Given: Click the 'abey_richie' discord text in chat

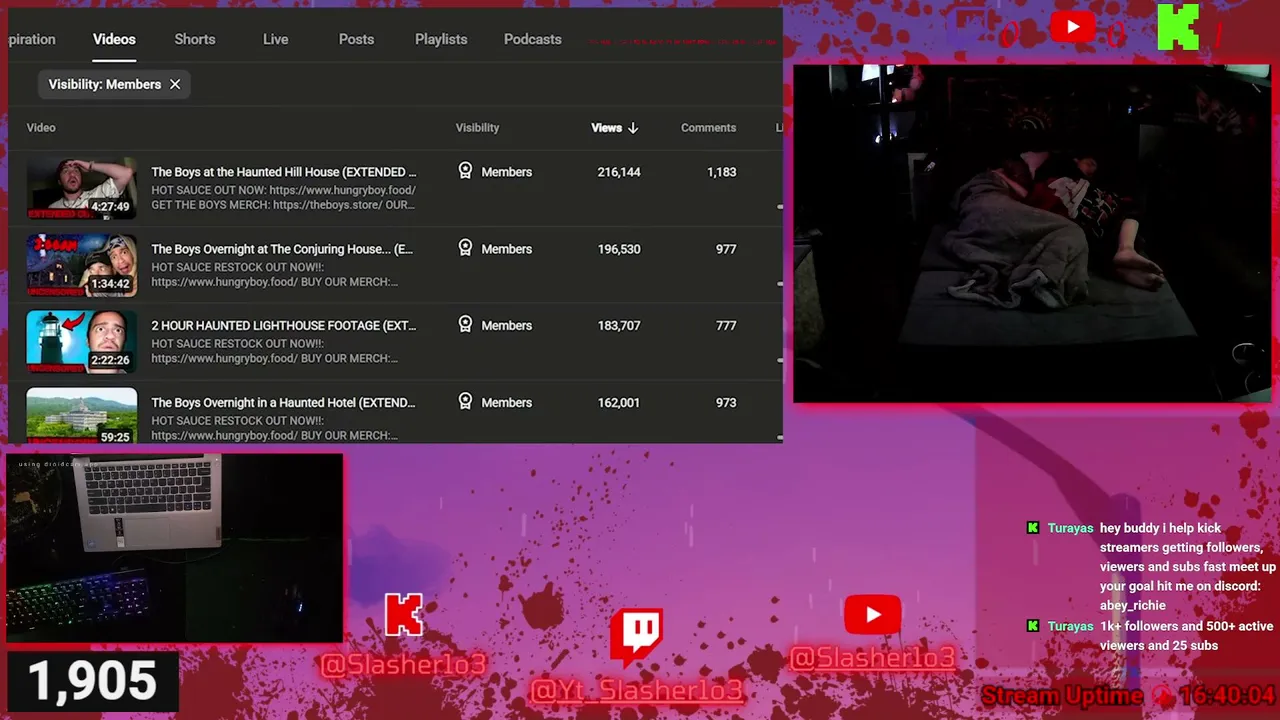Looking at the screenshot, I should pyautogui.click(x=1133, y=605).
